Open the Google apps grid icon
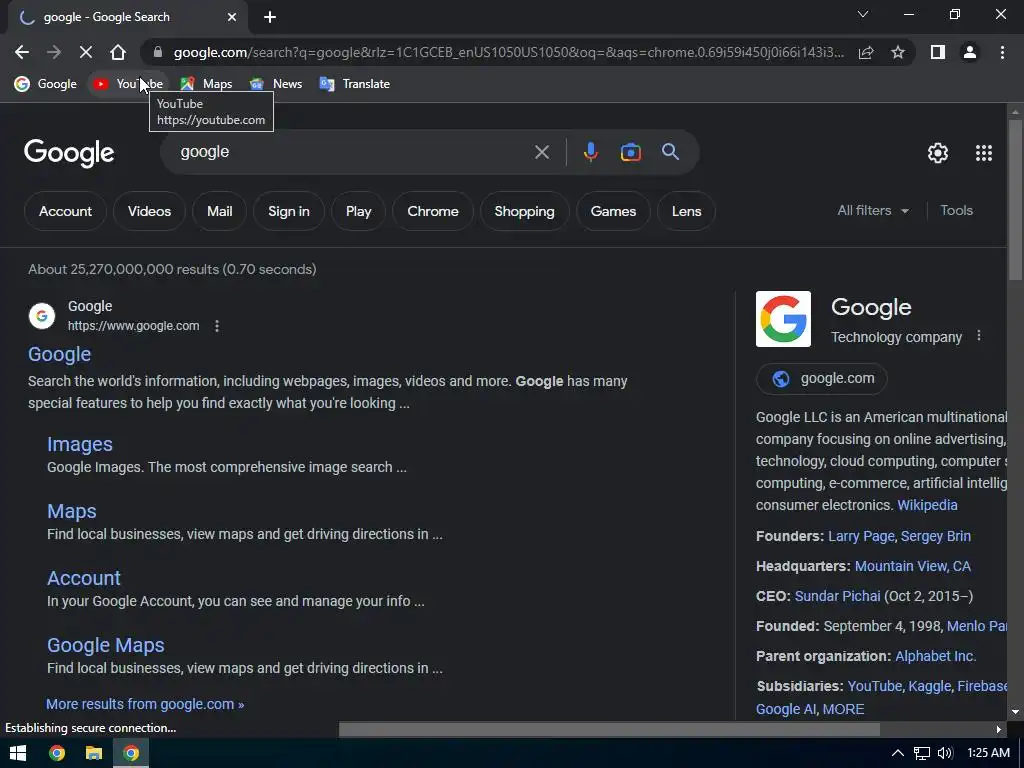Image resolution: width=1024 pixels, height=768 pixels. coord(984,153)
